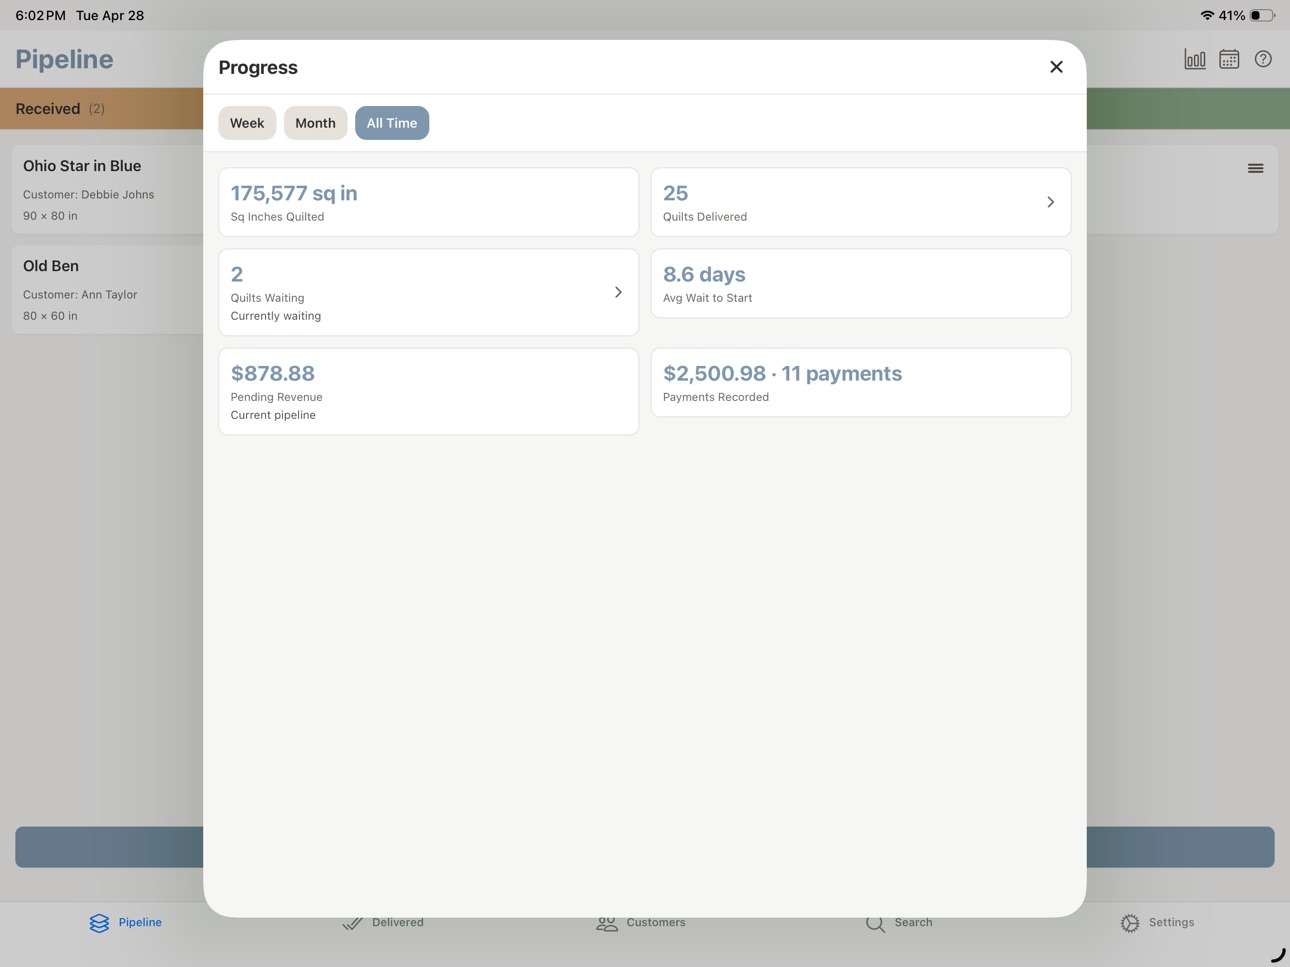Click the Received column header
Image resolution: width=1290 pixels, height=967 pixels.
pyautogui.click(x=102, y=109)
